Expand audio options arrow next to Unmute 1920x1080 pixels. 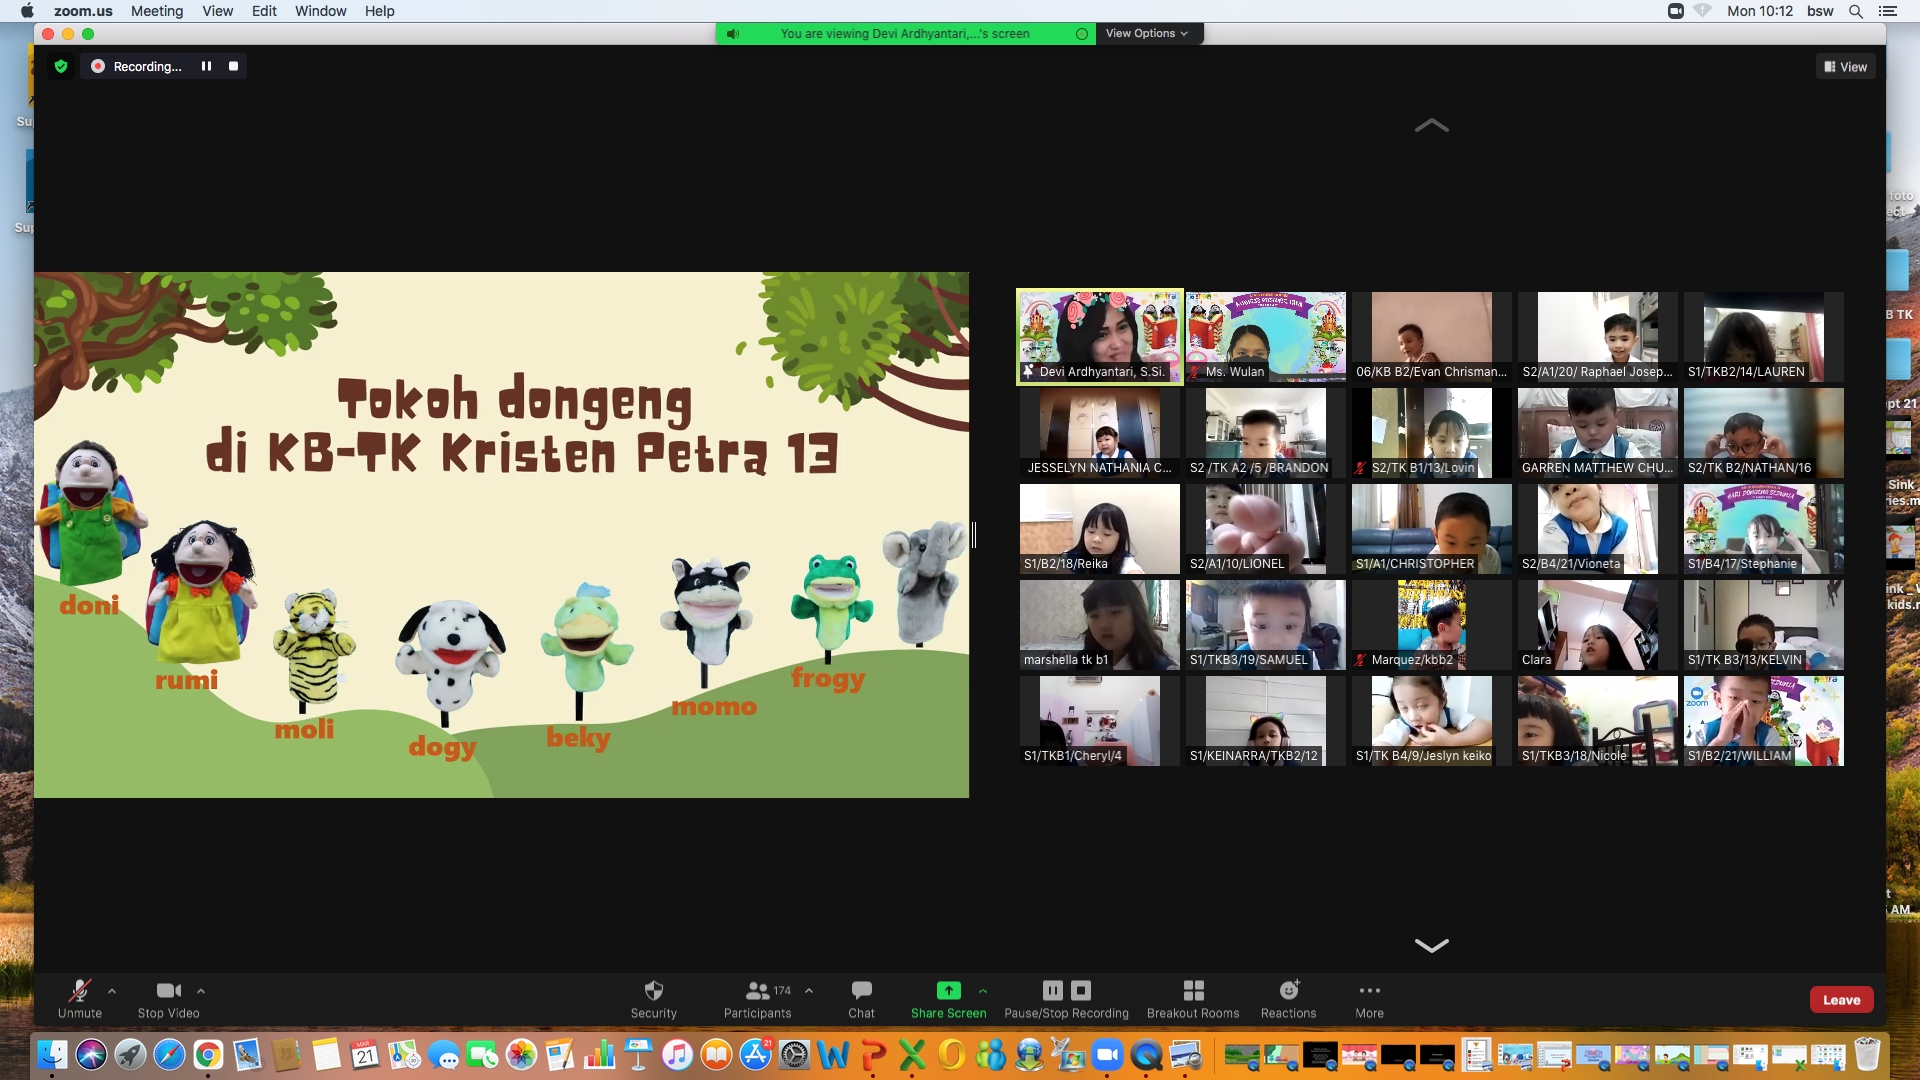click(112, 991)
